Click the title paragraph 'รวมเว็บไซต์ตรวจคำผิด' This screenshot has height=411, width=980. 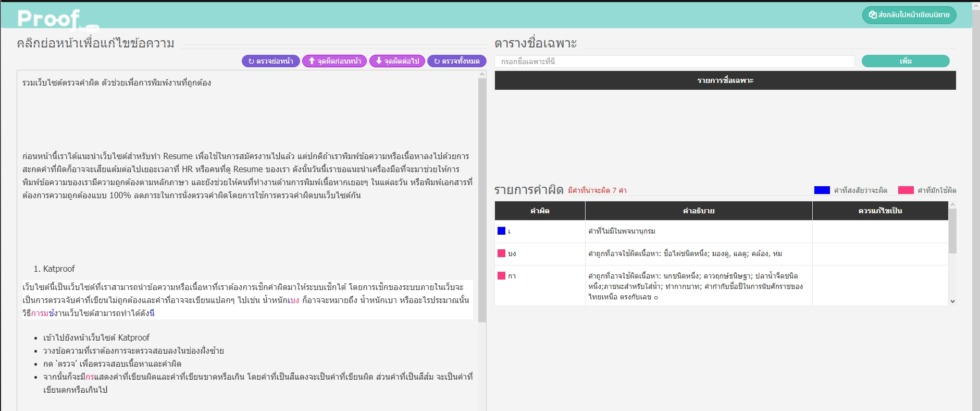click(x=116, y=82)
